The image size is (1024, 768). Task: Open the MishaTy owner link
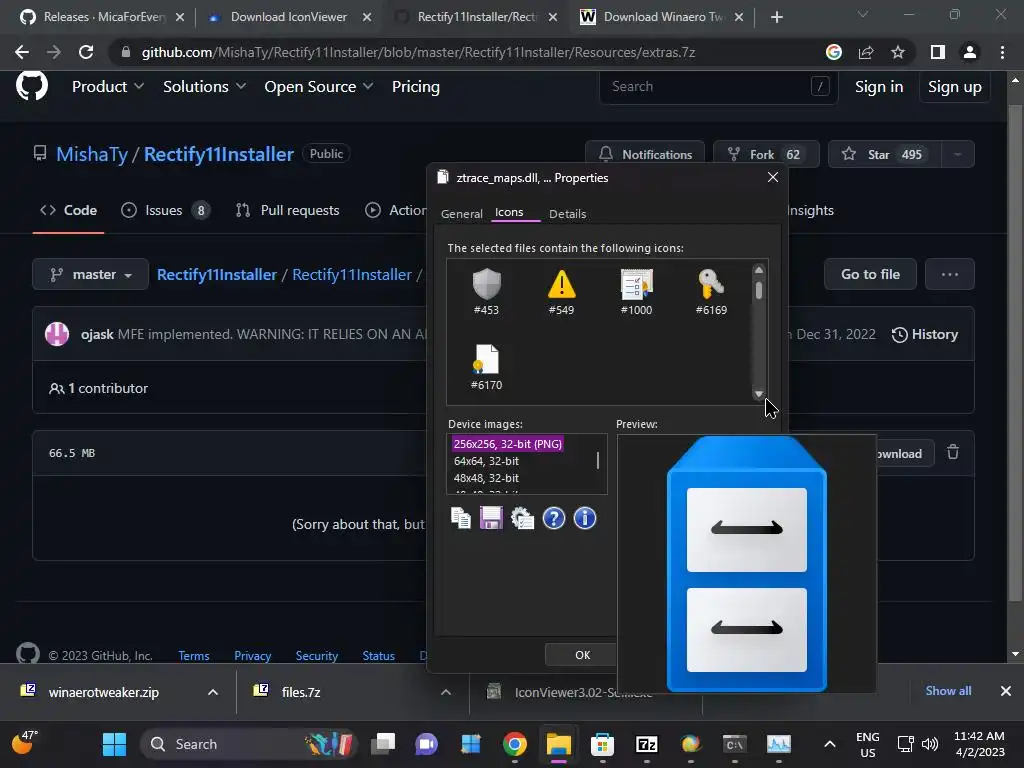(x=92, y=154)
